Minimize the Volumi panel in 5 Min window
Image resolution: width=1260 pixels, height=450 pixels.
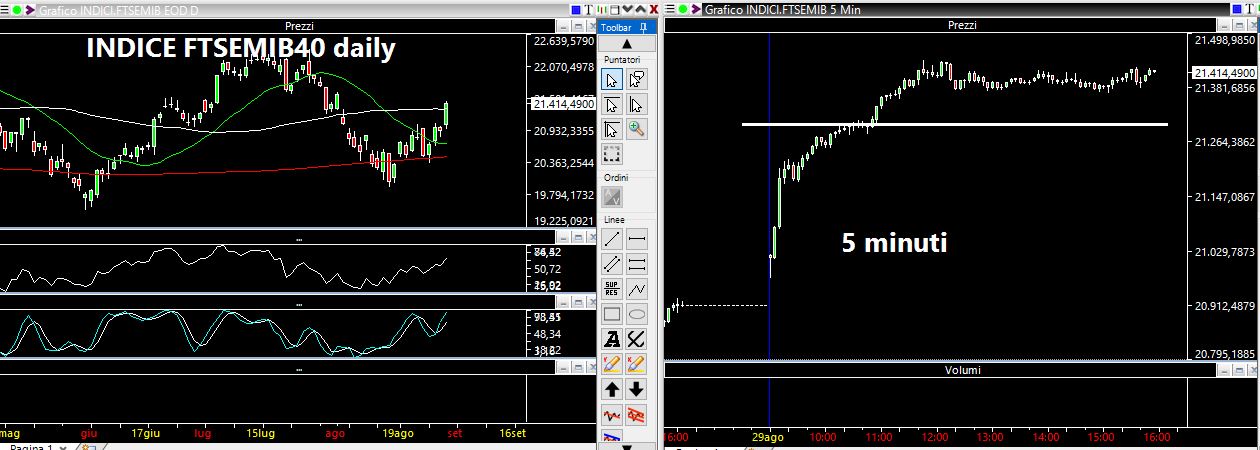[x=1222, y=370]
